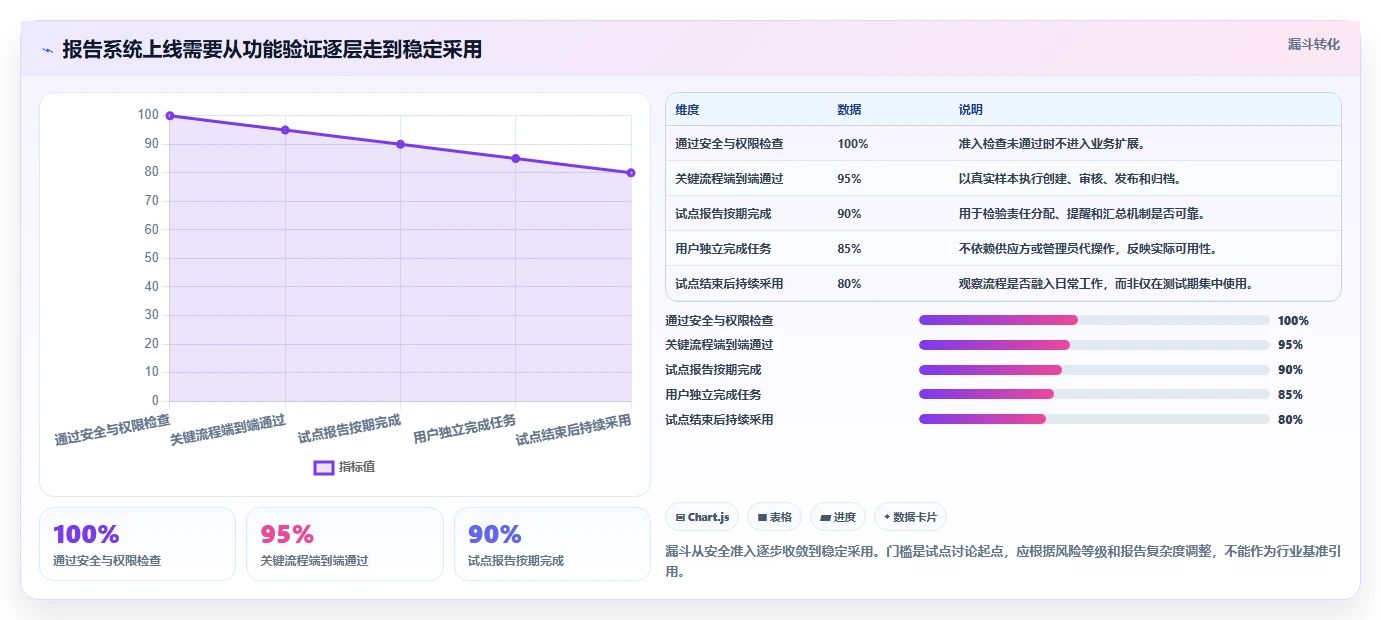Image resolution: width=1381 pixels, height=620 pixels.
Task: Click the 进度 tag chip
Action: click(838, 517)
